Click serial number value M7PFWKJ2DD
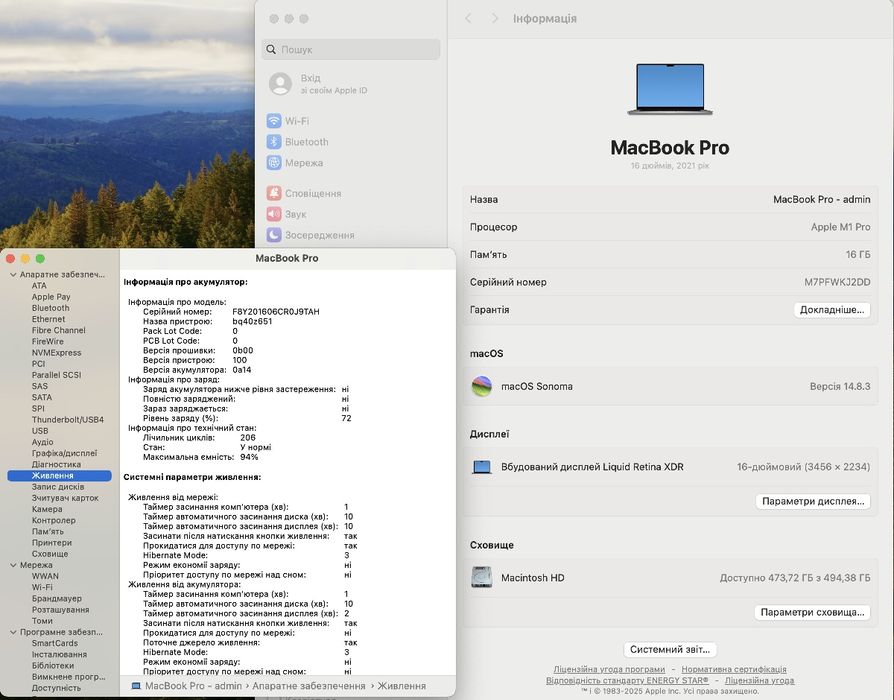 [x=837, y=282]
